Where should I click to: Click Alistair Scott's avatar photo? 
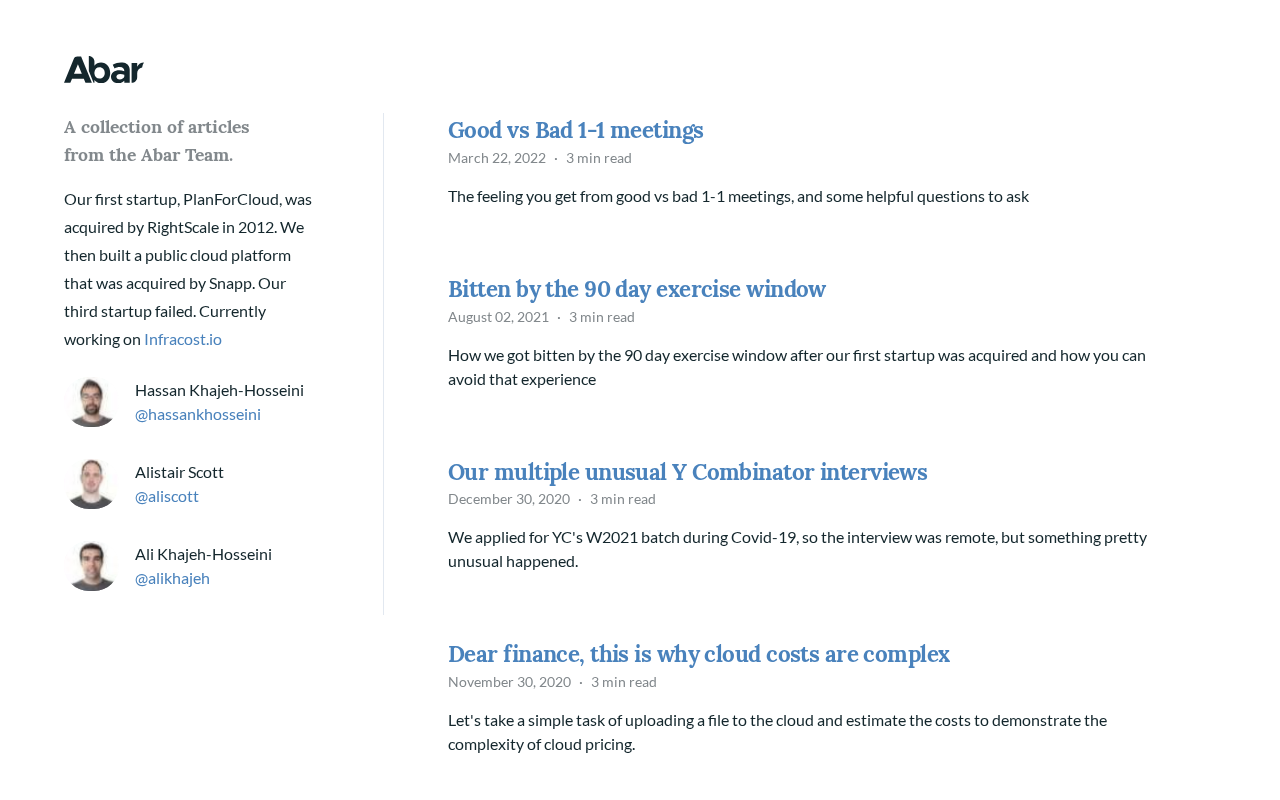[92, 484]
